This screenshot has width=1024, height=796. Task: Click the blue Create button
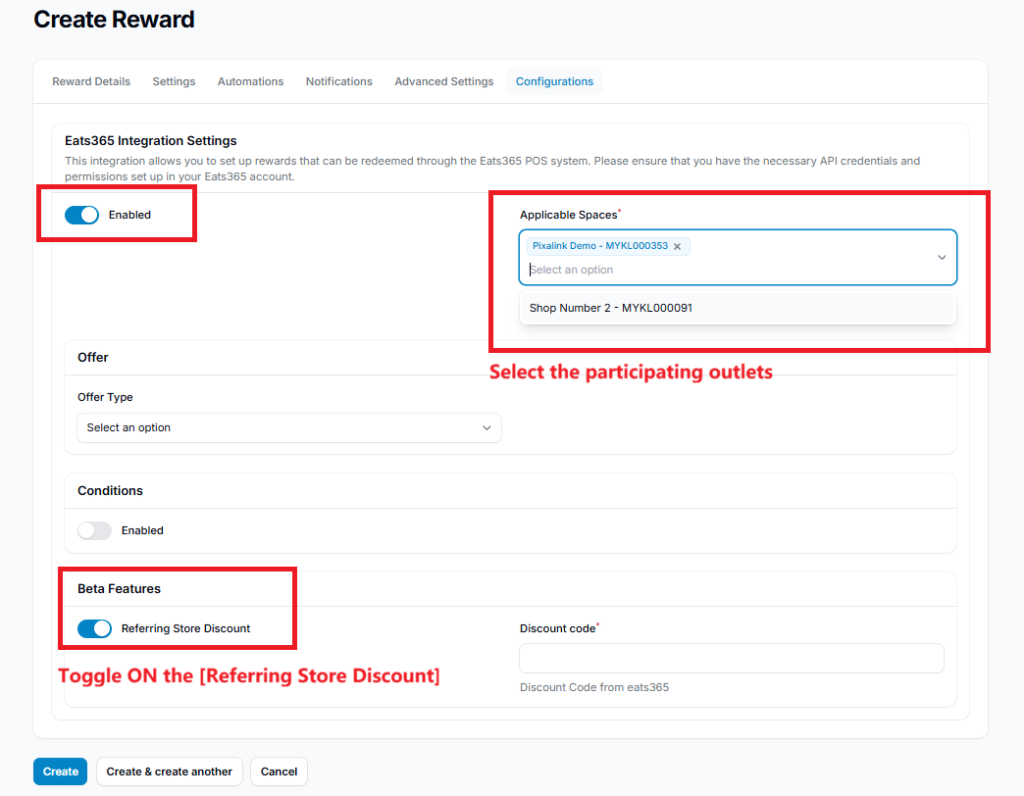60,772
